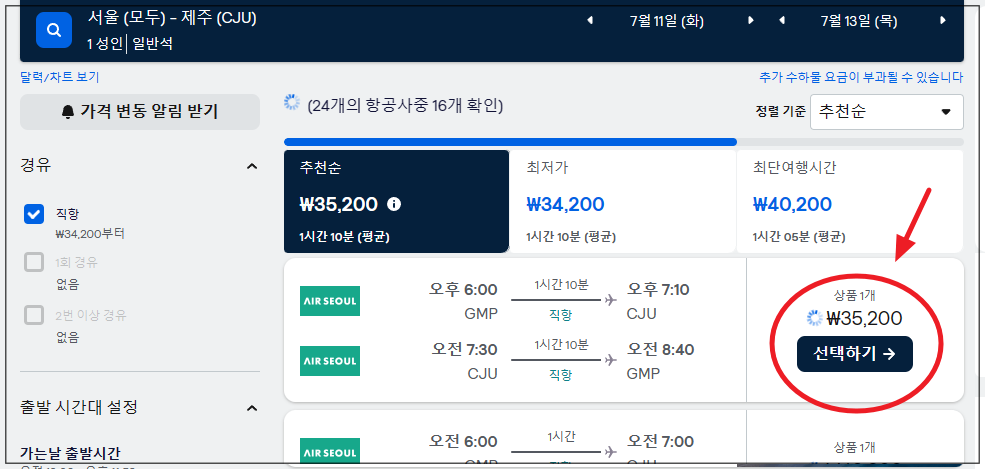Open the 정렬 기준 추천순 dropdown
Image resolution: width=985 pixels, height=469 pixels.
coord(886,112)
